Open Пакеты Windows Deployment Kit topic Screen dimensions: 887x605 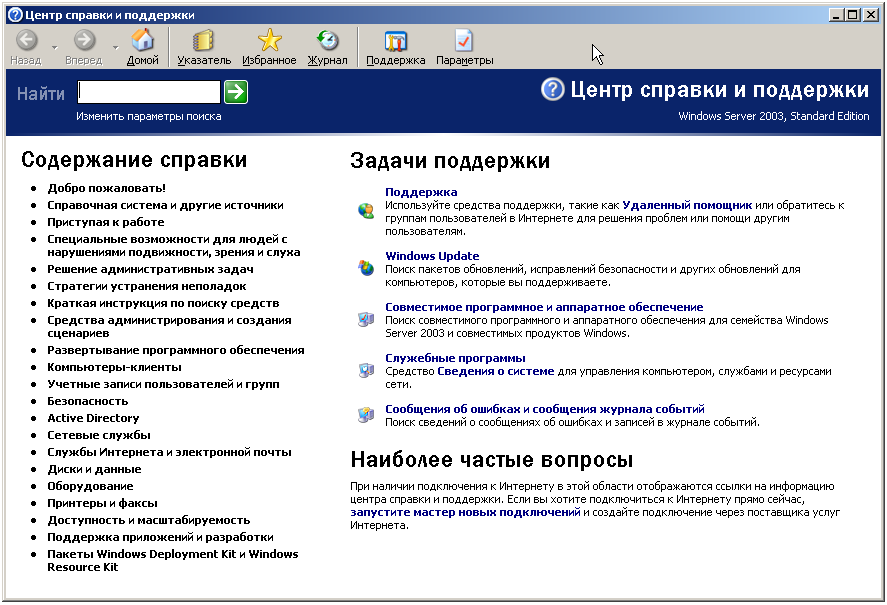coord(173,560)
